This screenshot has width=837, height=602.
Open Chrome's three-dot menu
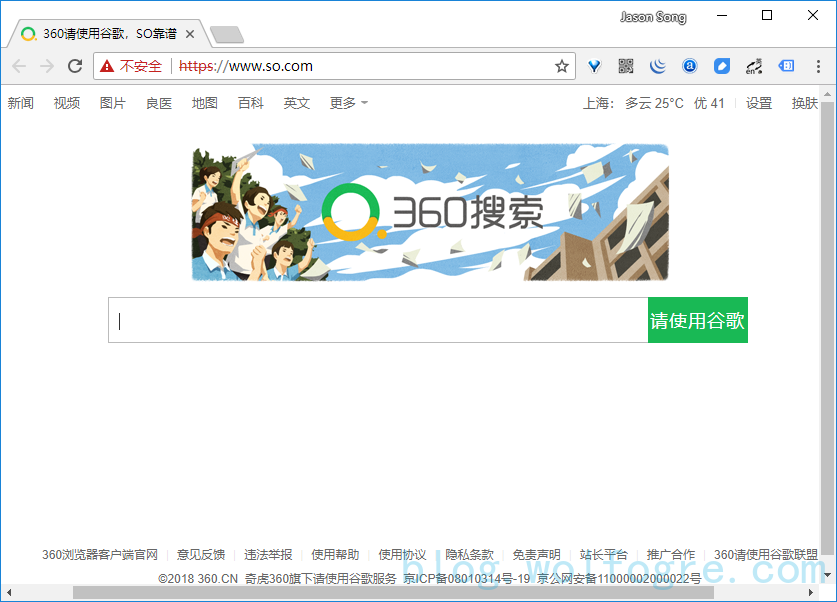tap(818, 66)
